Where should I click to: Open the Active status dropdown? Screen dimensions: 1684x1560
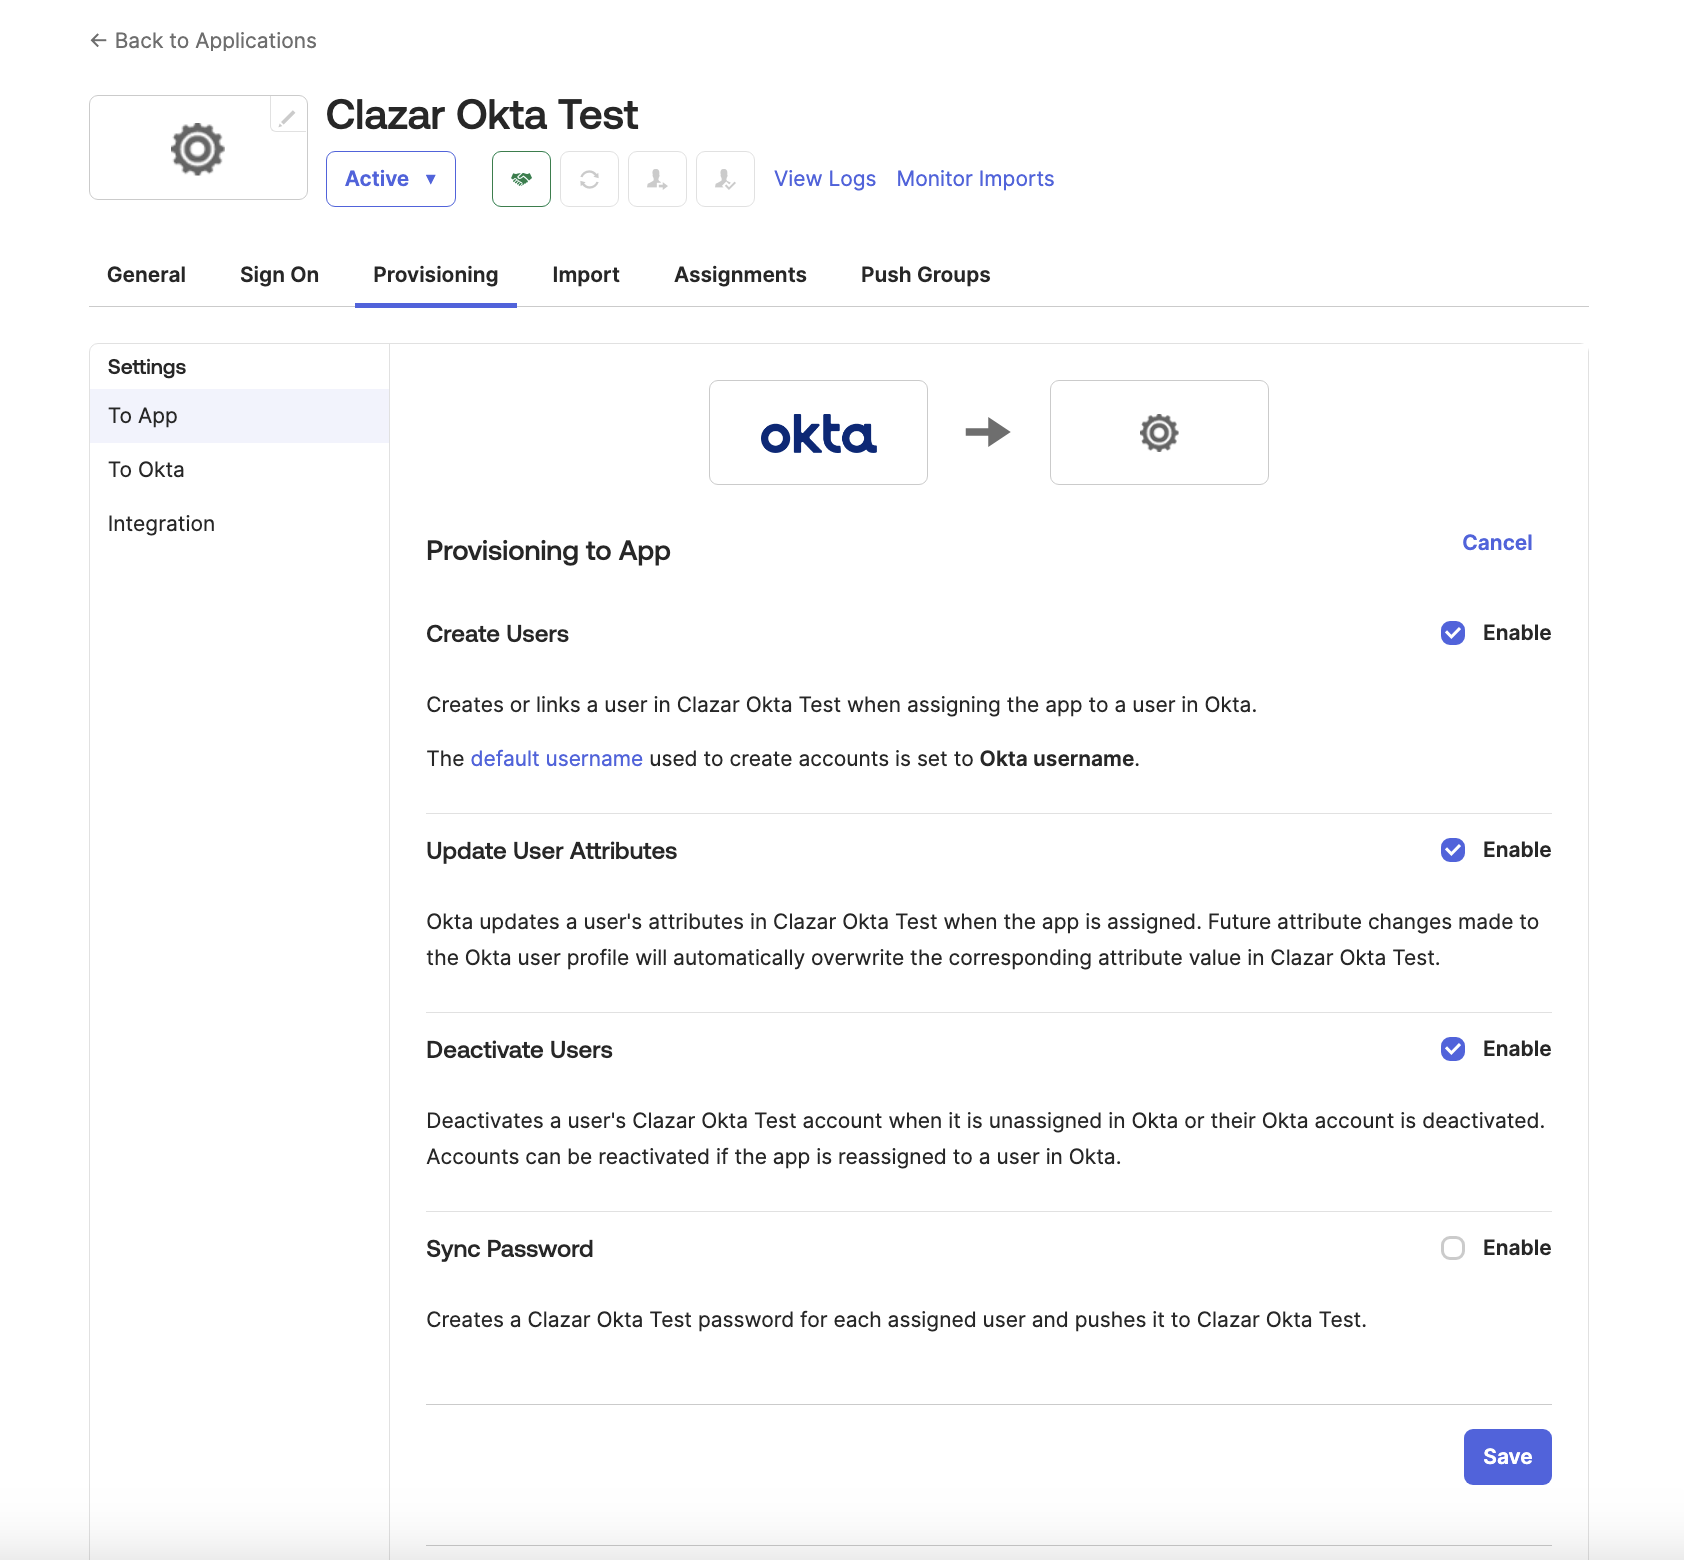tap(390, 179)
